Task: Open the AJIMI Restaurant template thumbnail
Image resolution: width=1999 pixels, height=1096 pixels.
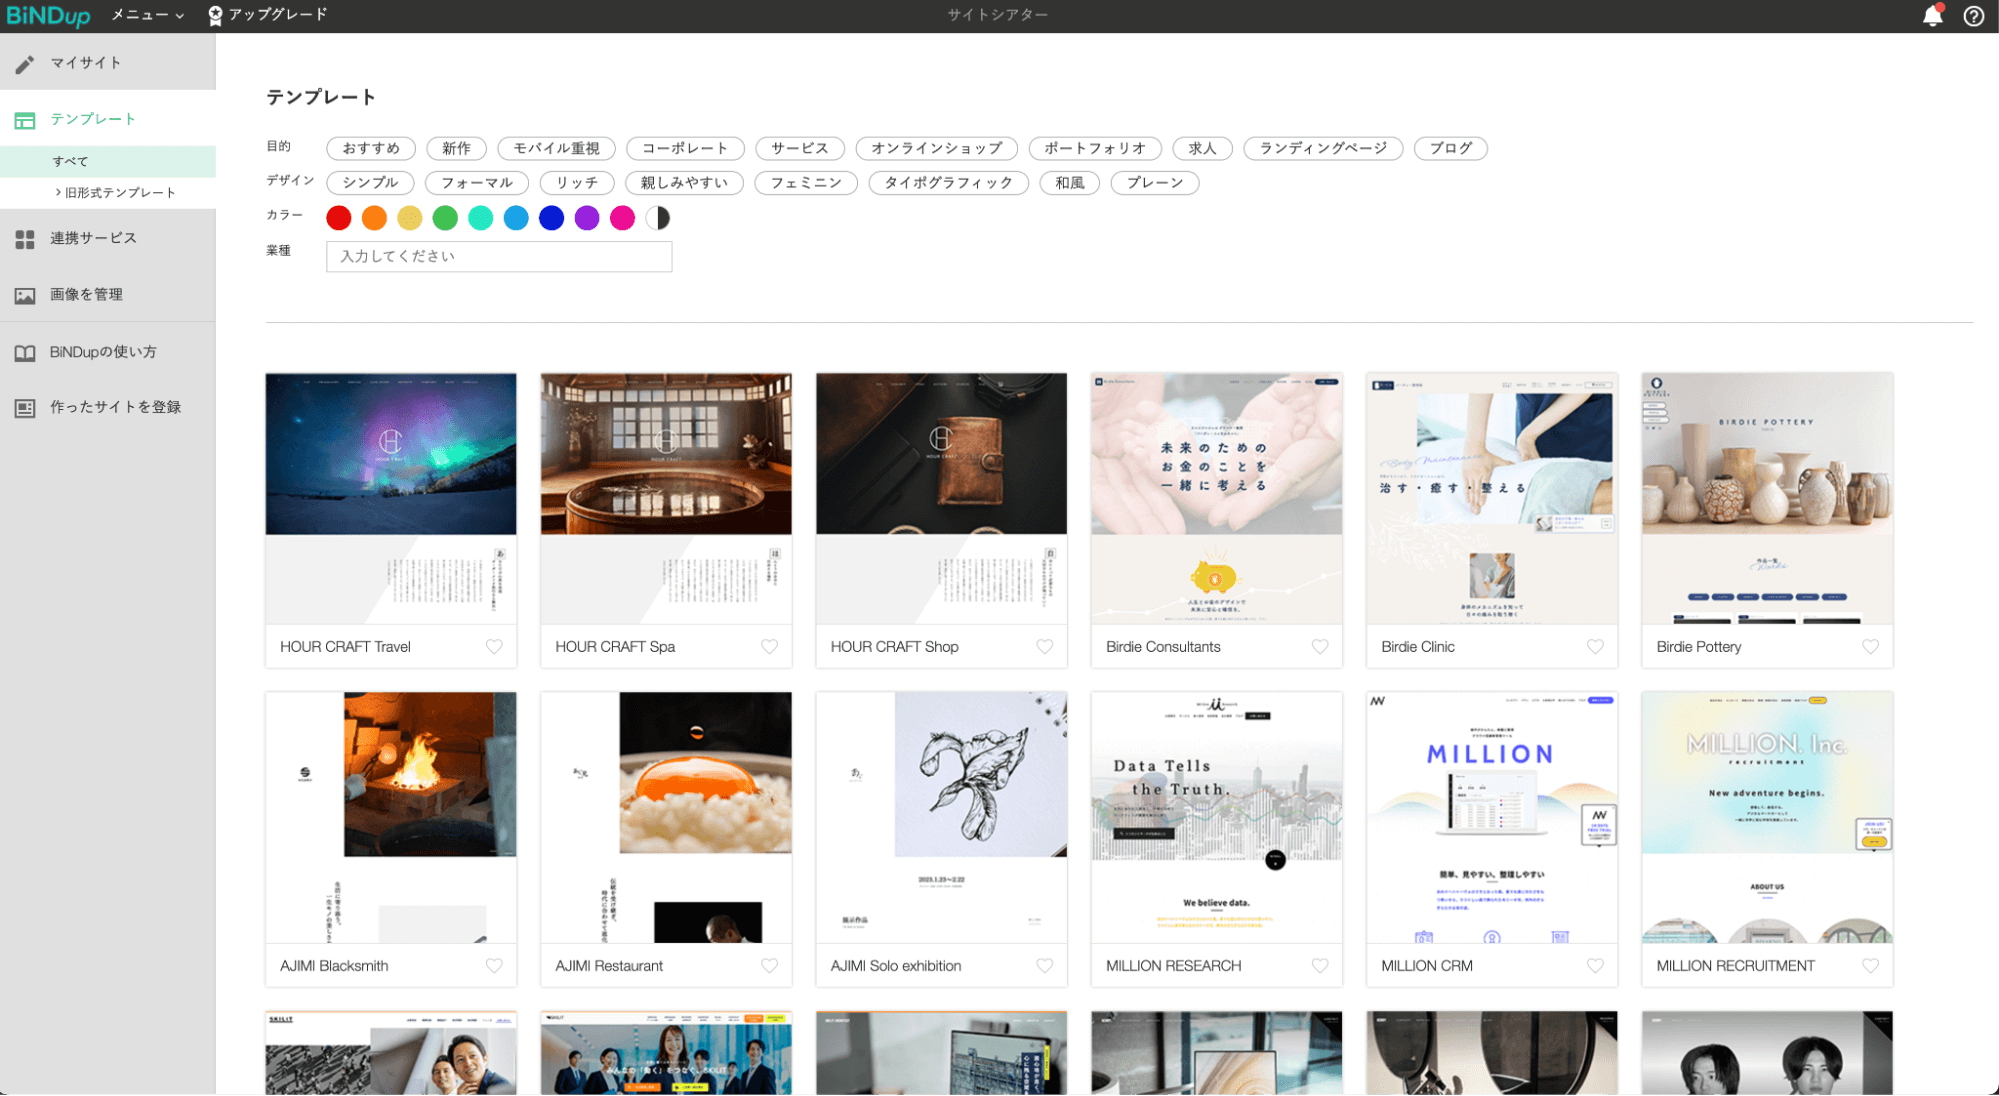Action: (x=666, y=817)
